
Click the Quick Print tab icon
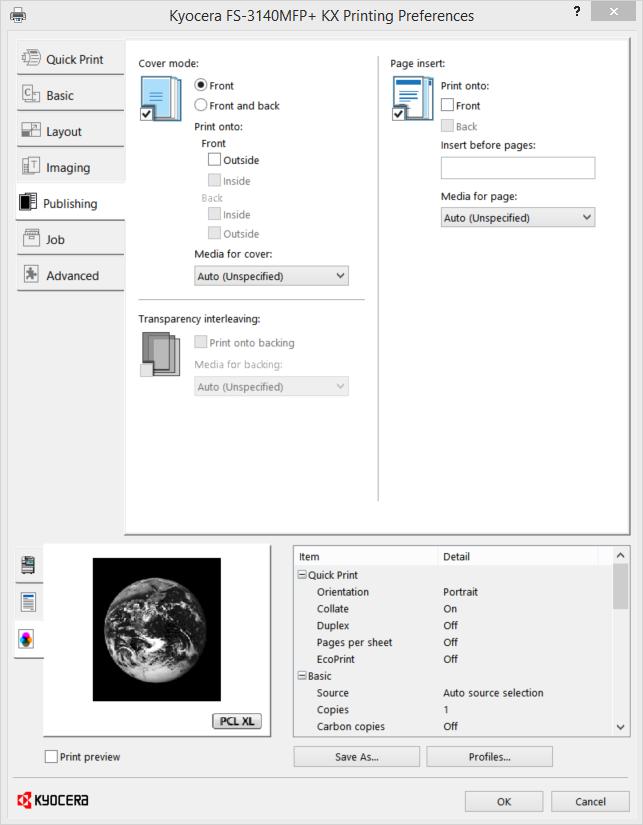[31, 57]
